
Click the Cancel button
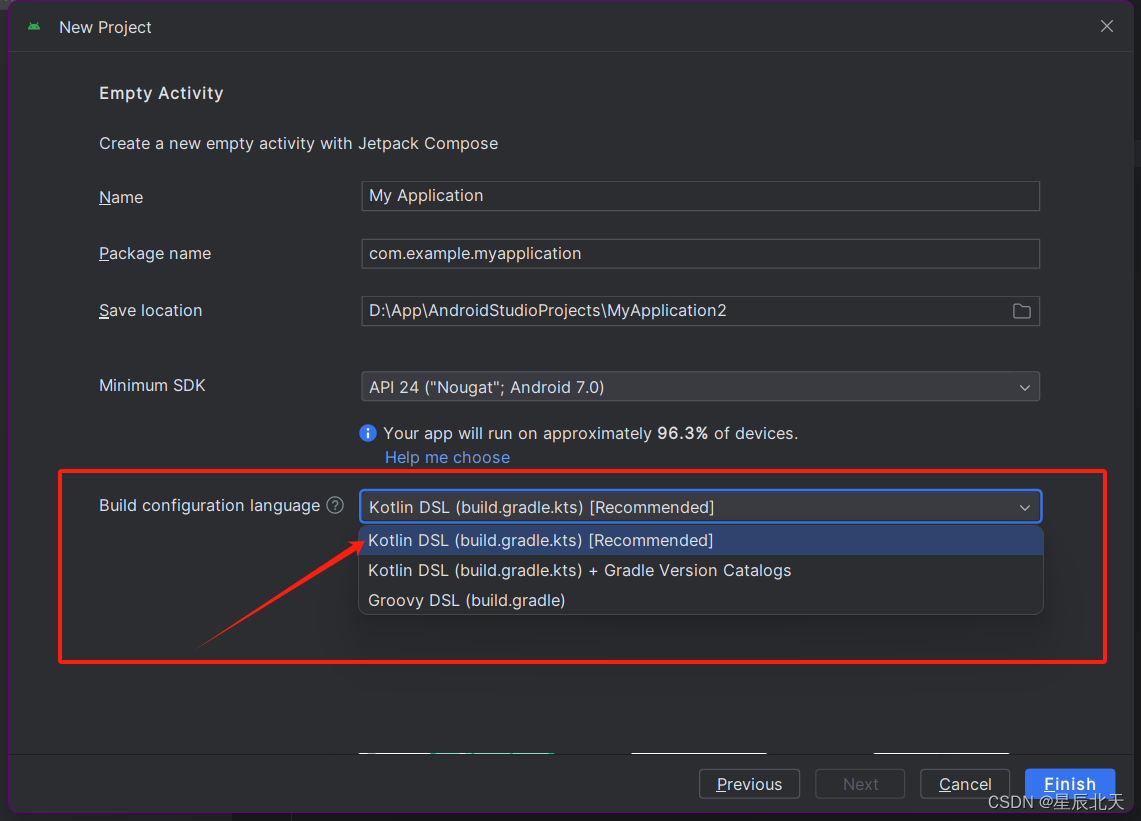(965, 784)
